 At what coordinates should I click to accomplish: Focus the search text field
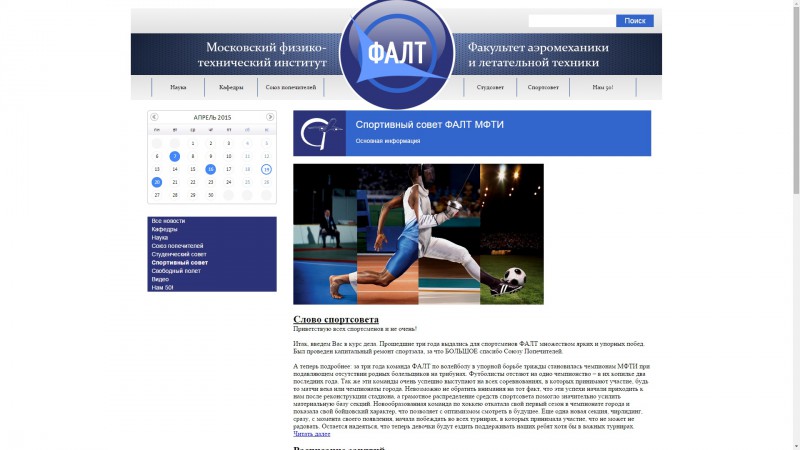[x=572, y=20]
